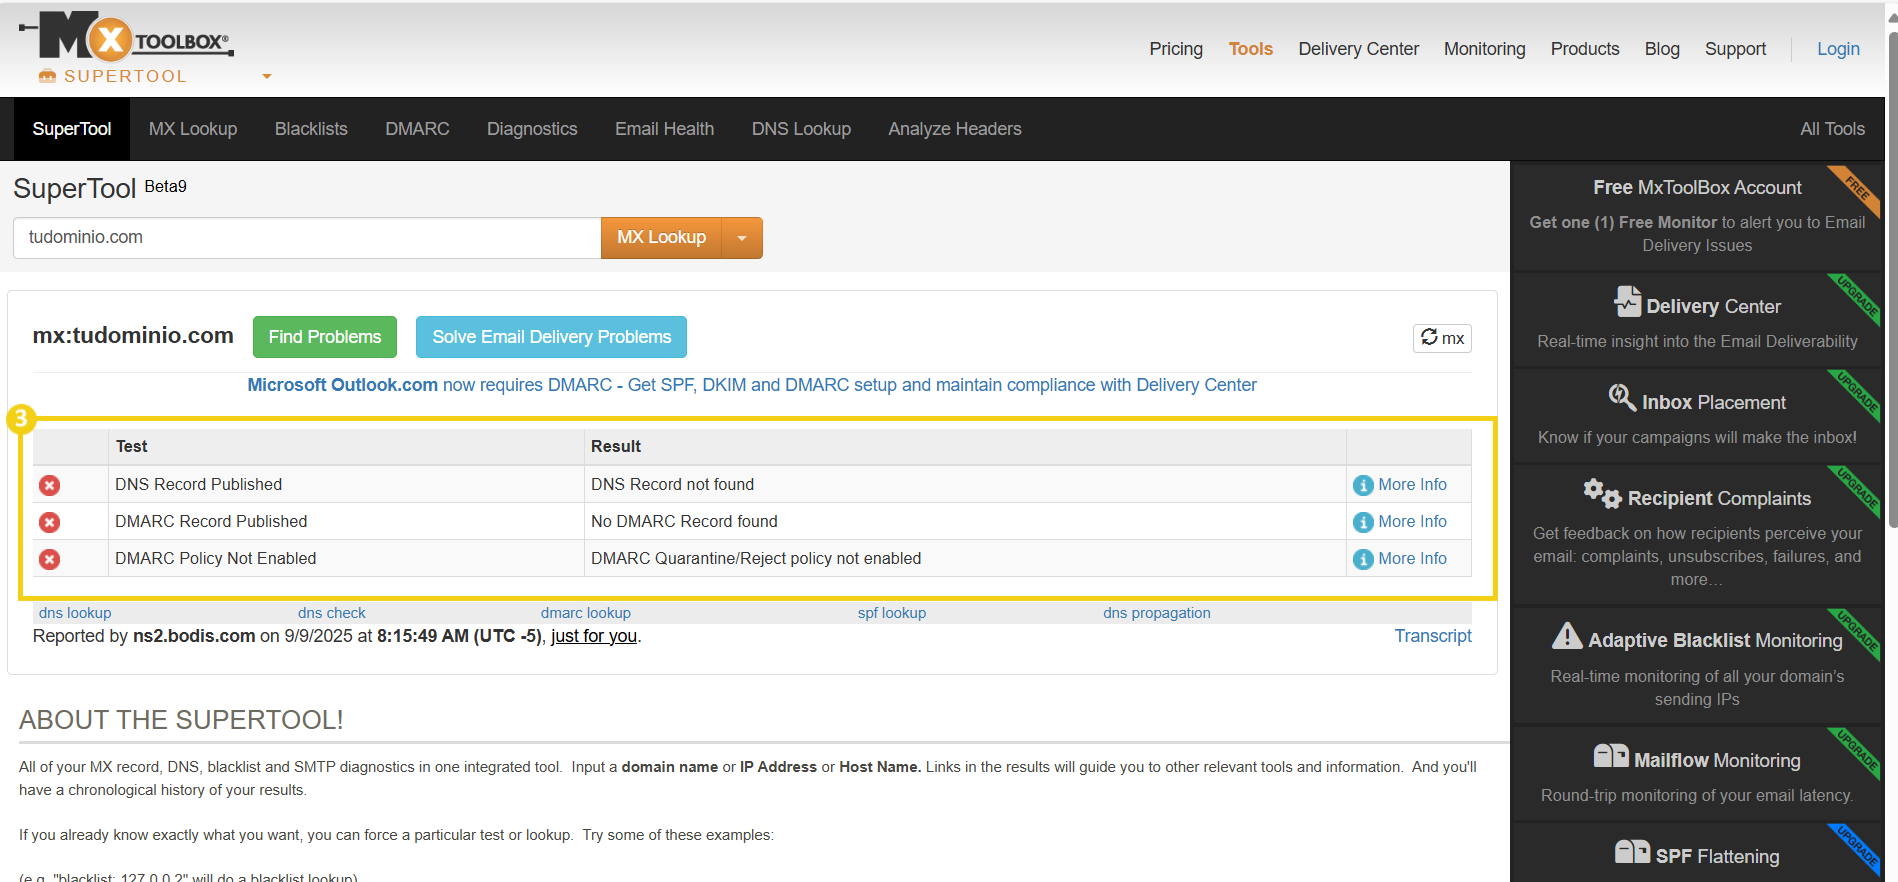
Task: Click the Recipient Complaints gears icon
Action: (1601, 494)
